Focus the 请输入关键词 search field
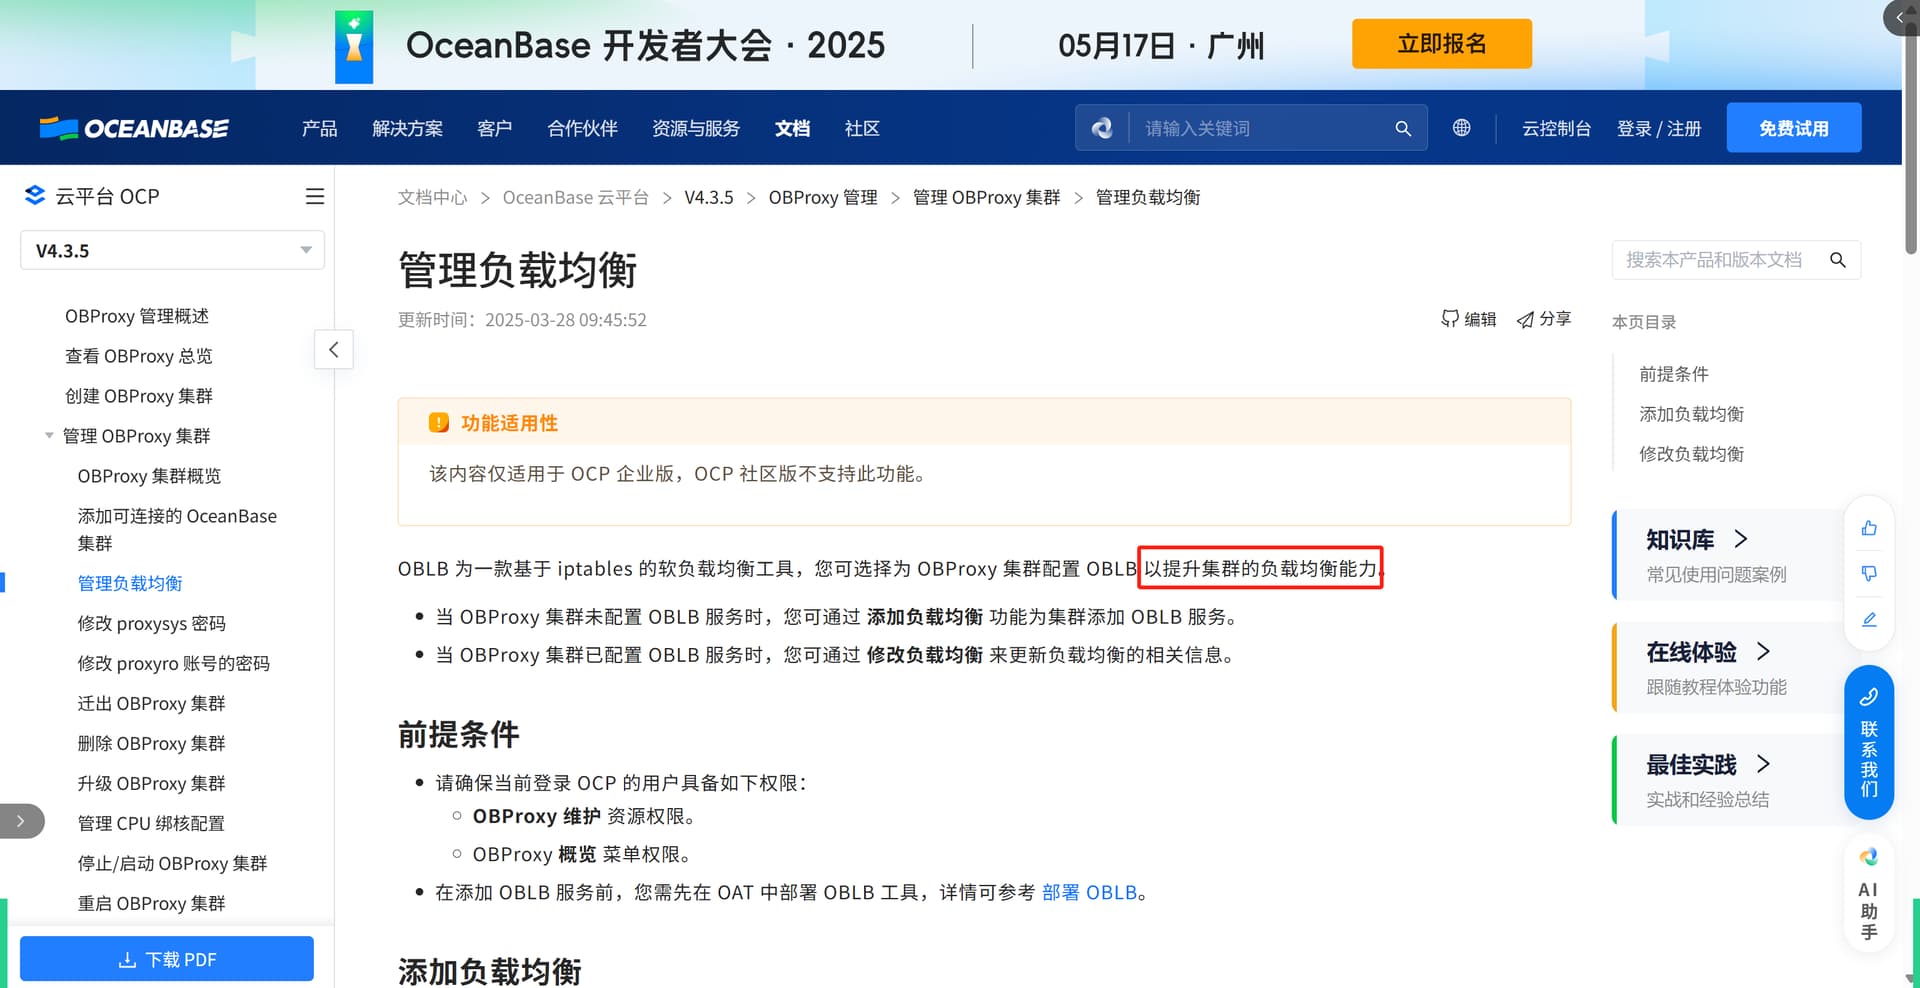This screenshot has height=988, width=1920. click(1260, 128)
